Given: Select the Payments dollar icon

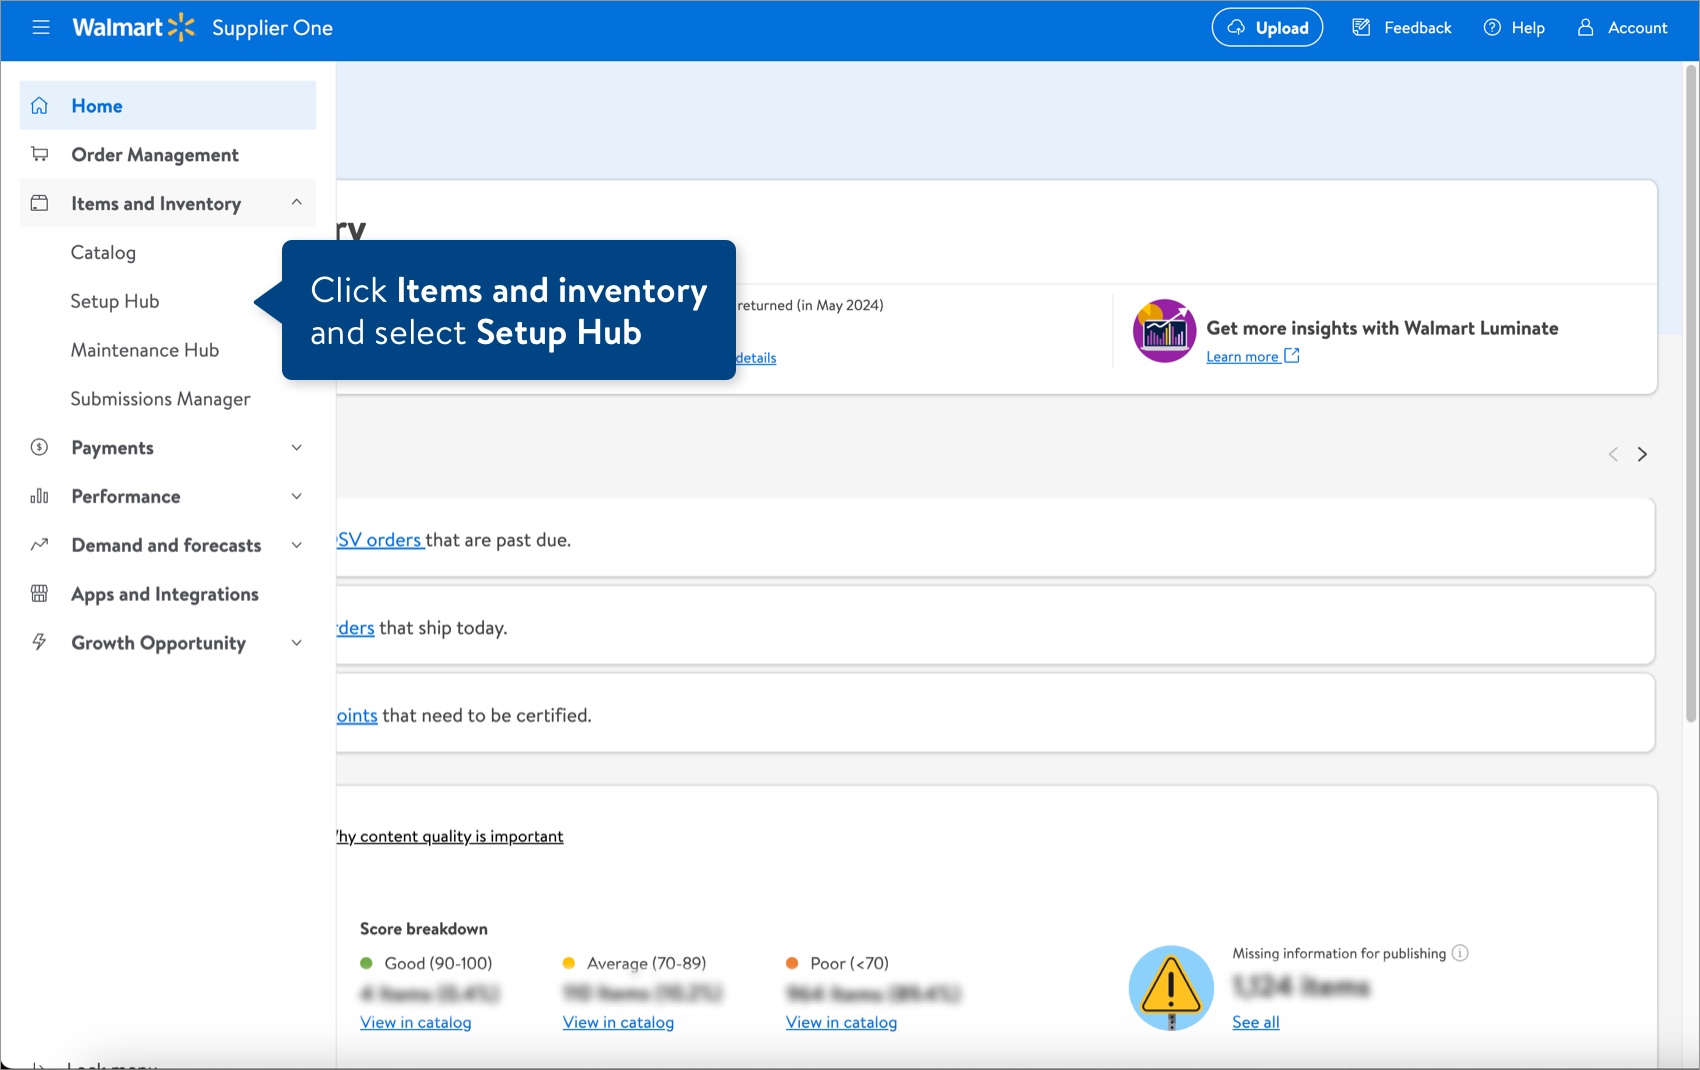Looking at the screenshot, I should [x=39, y=447].
